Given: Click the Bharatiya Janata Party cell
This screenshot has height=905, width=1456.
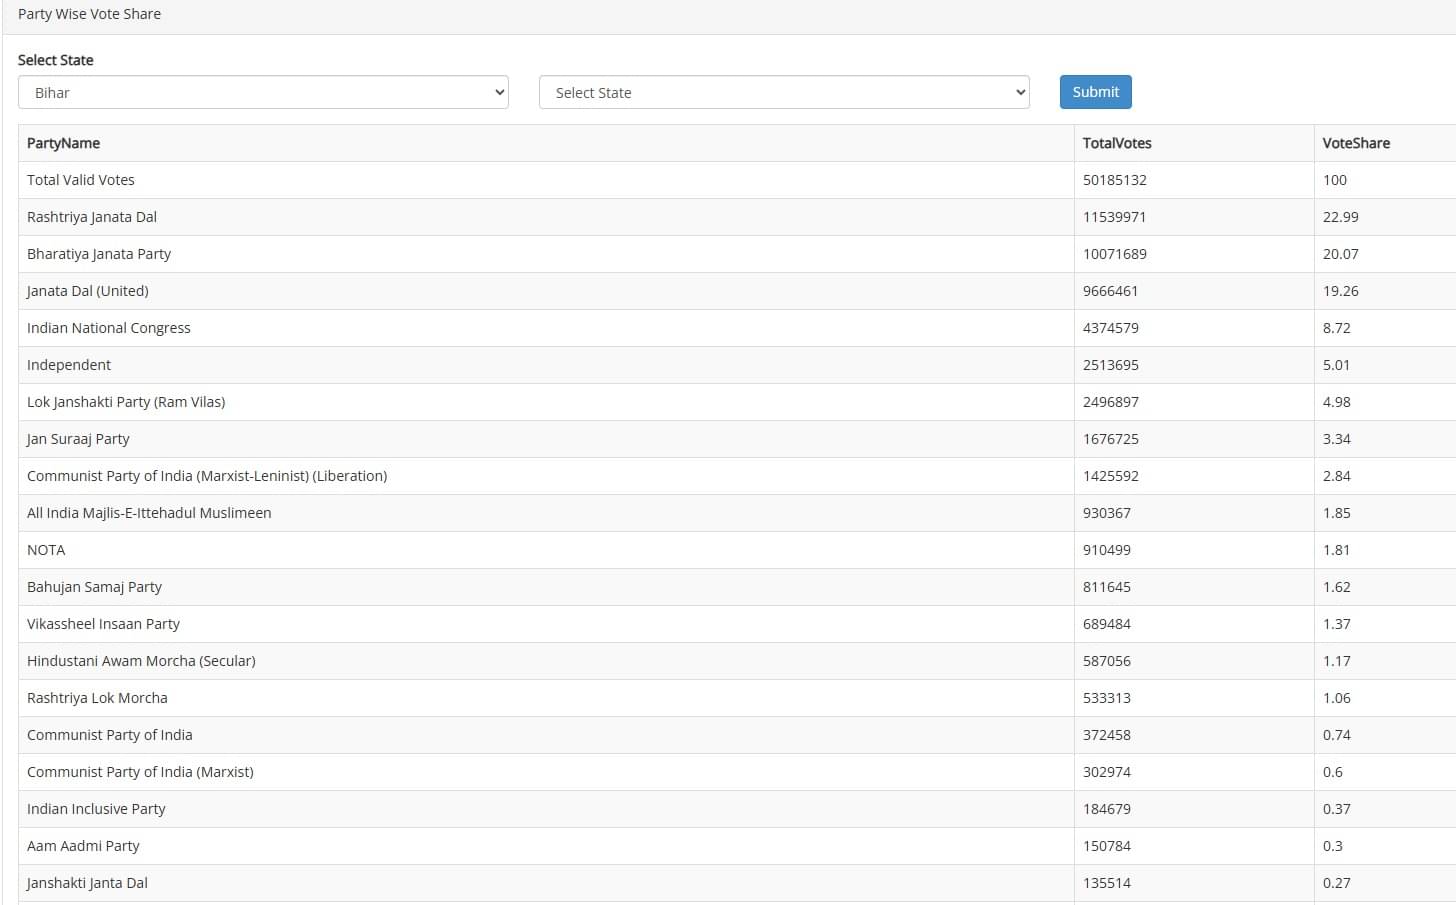Looking at the screenshot, I should (x=99, y=254).
